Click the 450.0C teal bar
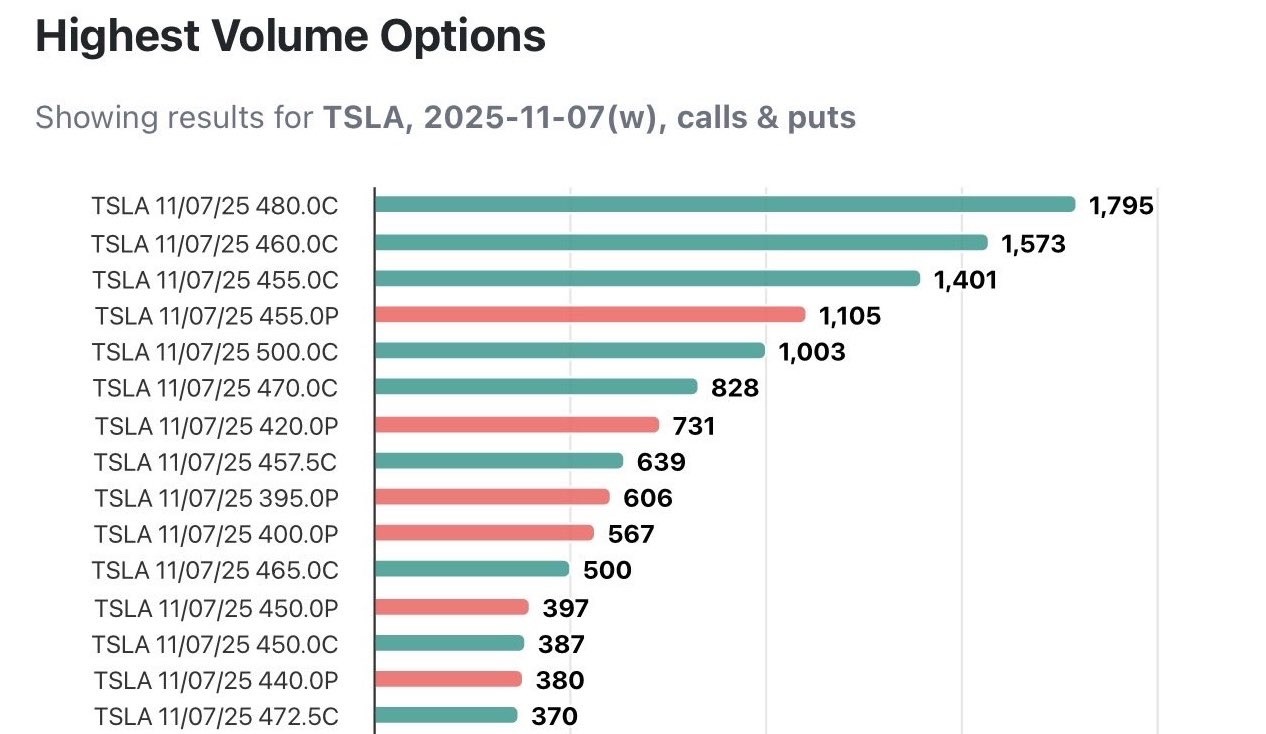This screenshot has height=734, width=1266. point(450,642)
